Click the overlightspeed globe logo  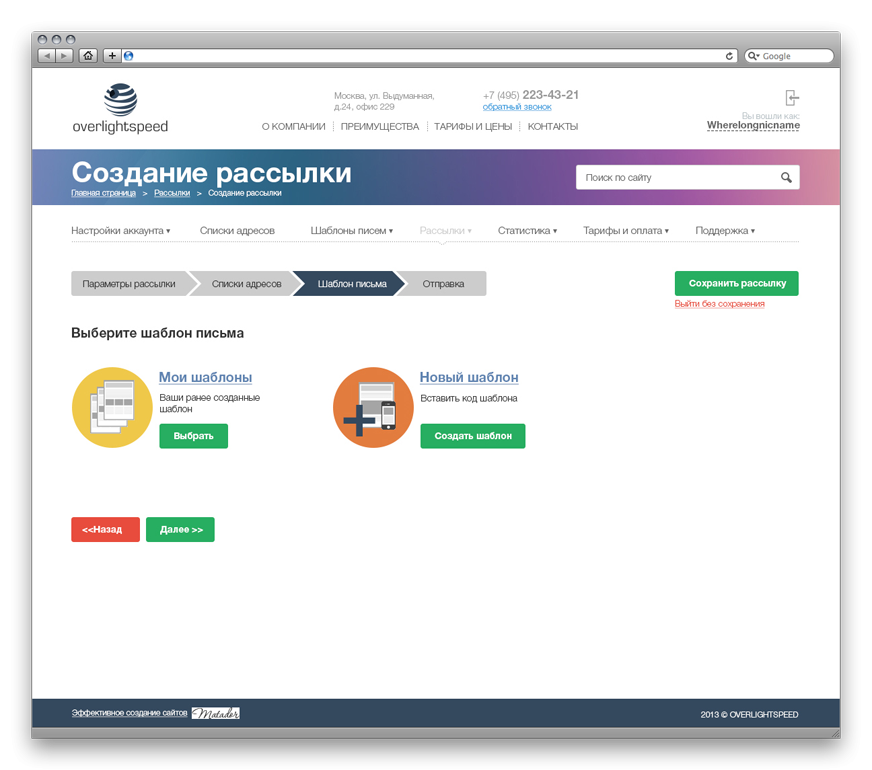120,100
